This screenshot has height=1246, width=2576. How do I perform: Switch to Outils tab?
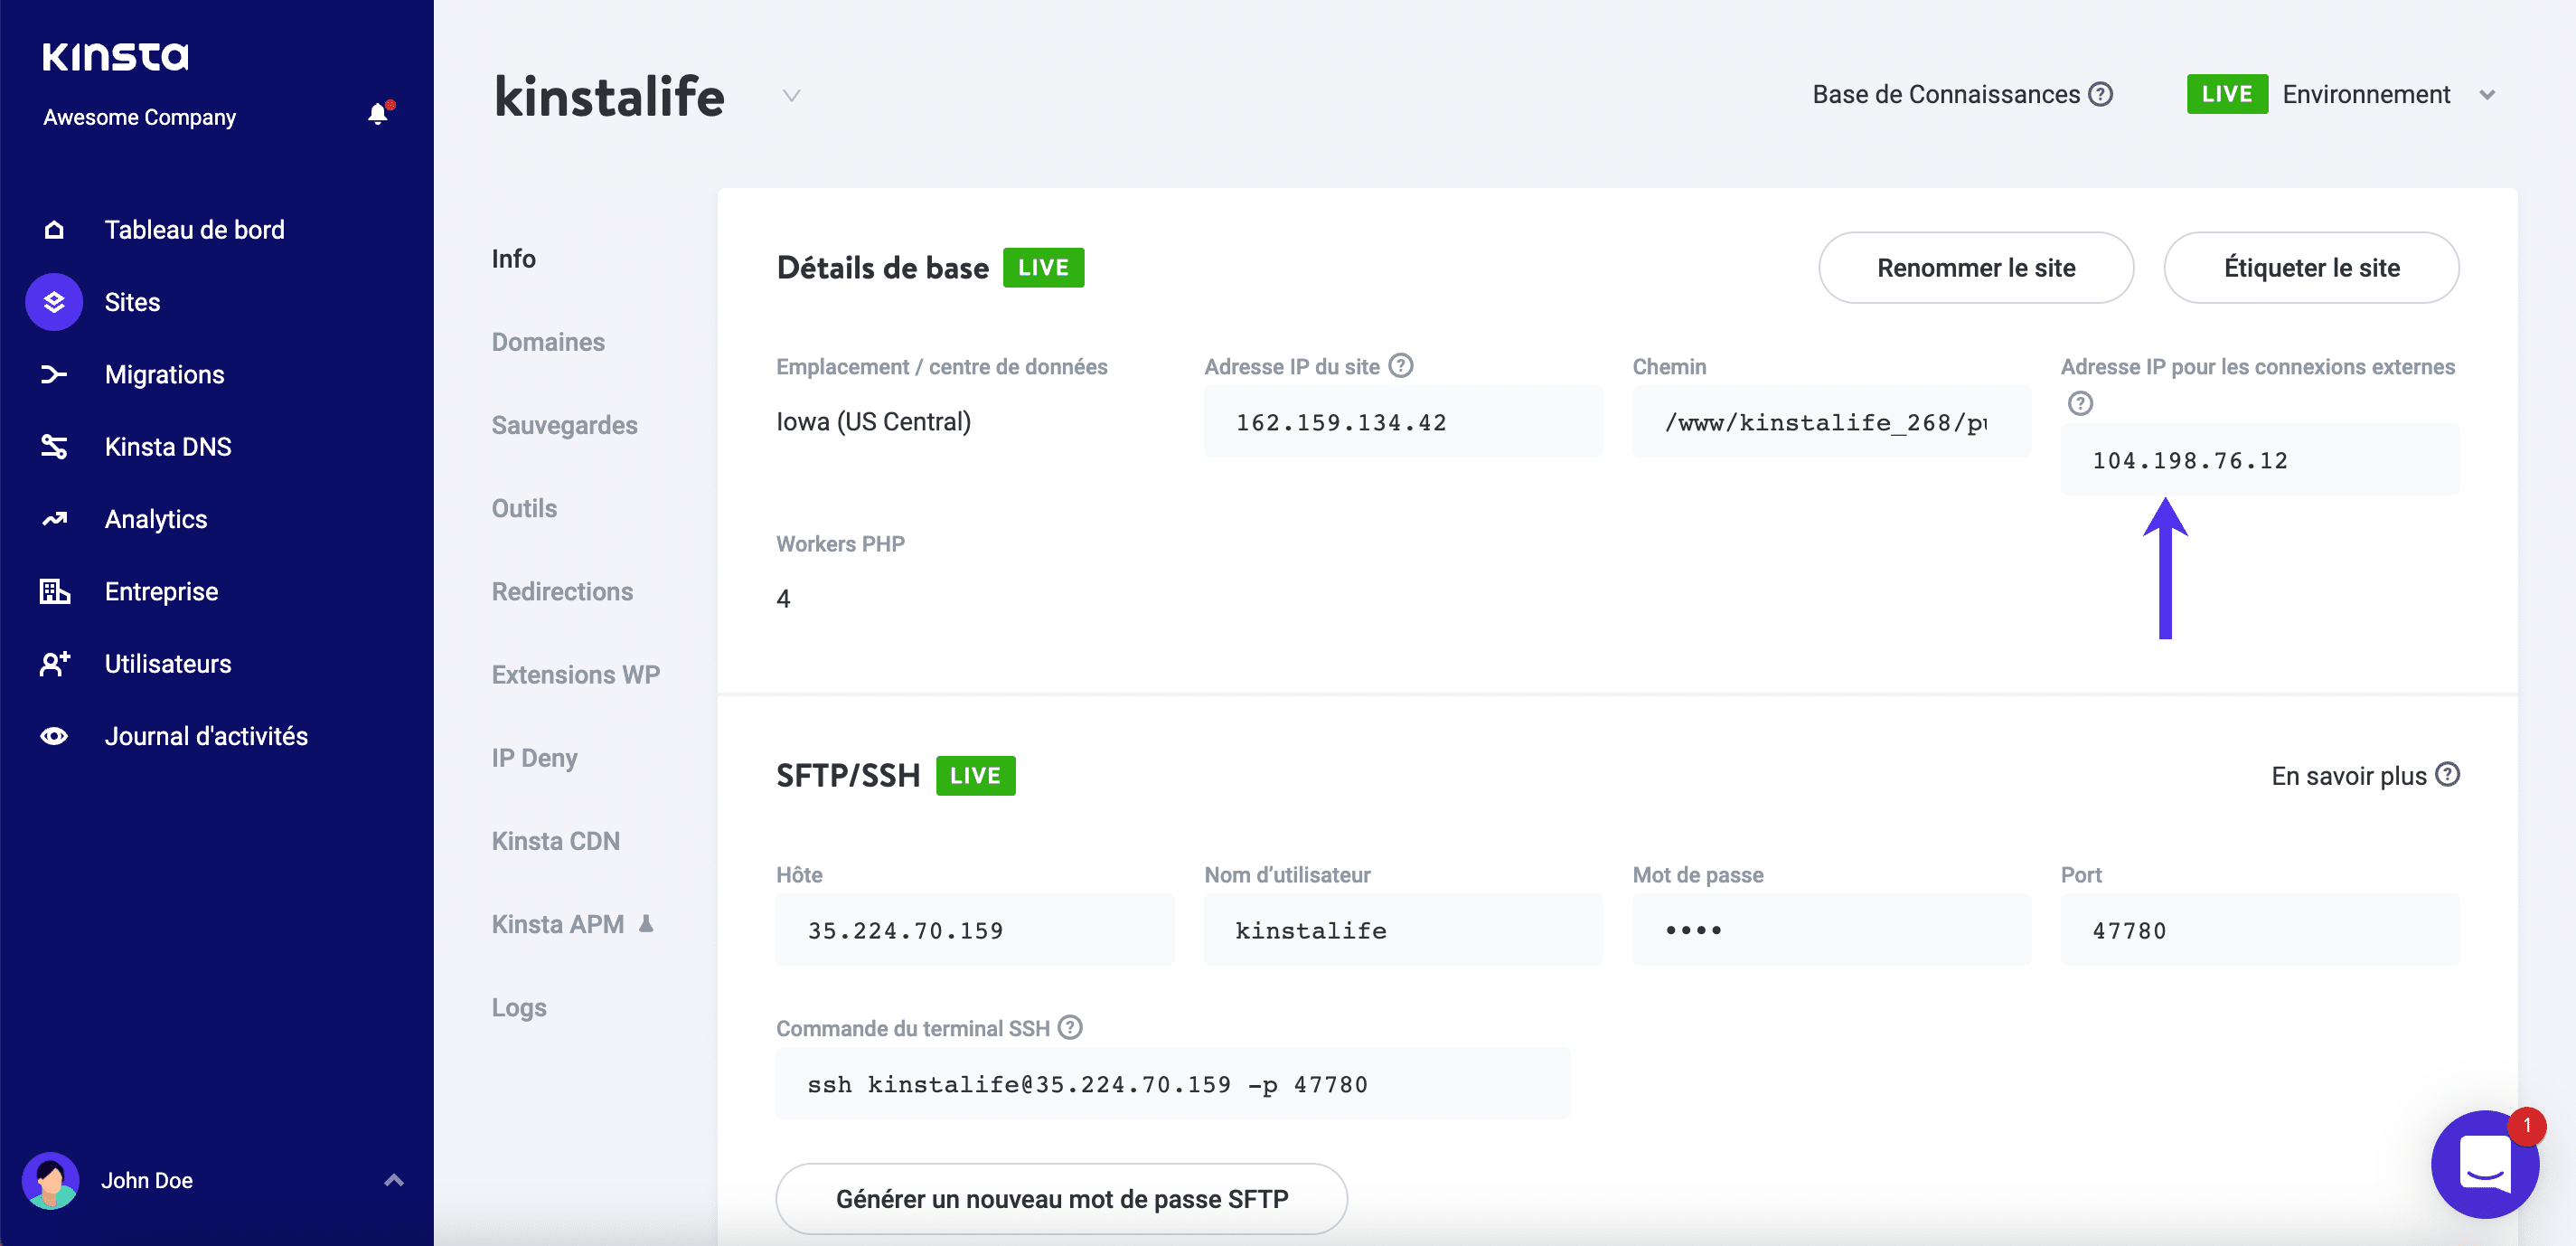524,508
